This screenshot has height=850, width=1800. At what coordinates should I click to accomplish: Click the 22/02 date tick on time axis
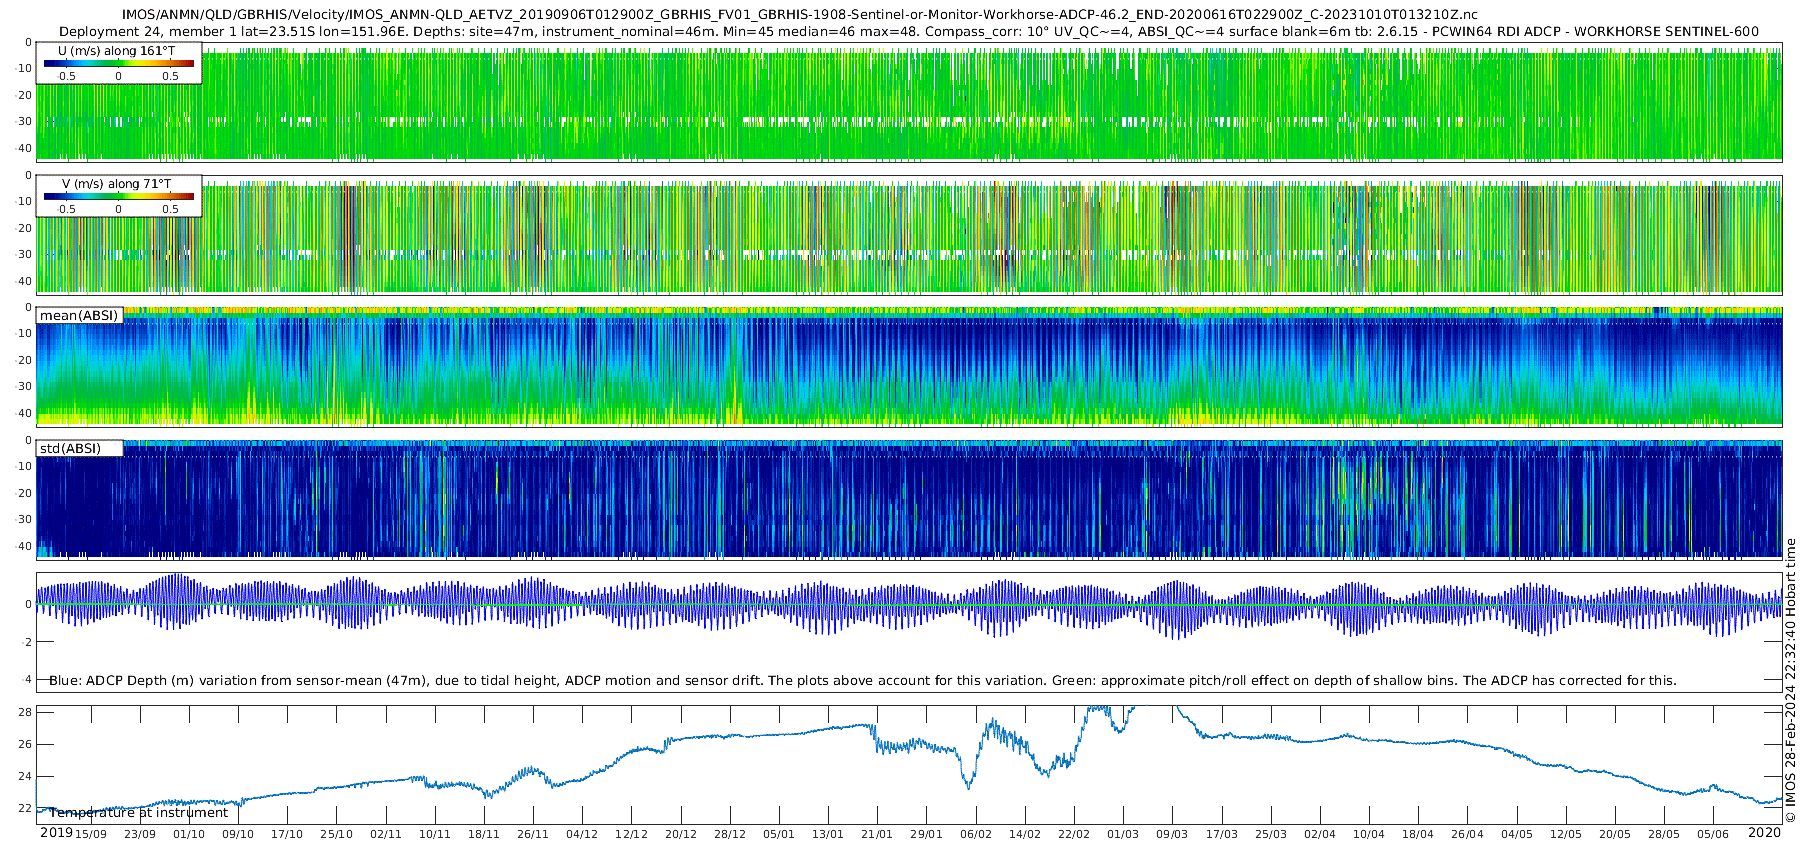[x=1074, y=834]
